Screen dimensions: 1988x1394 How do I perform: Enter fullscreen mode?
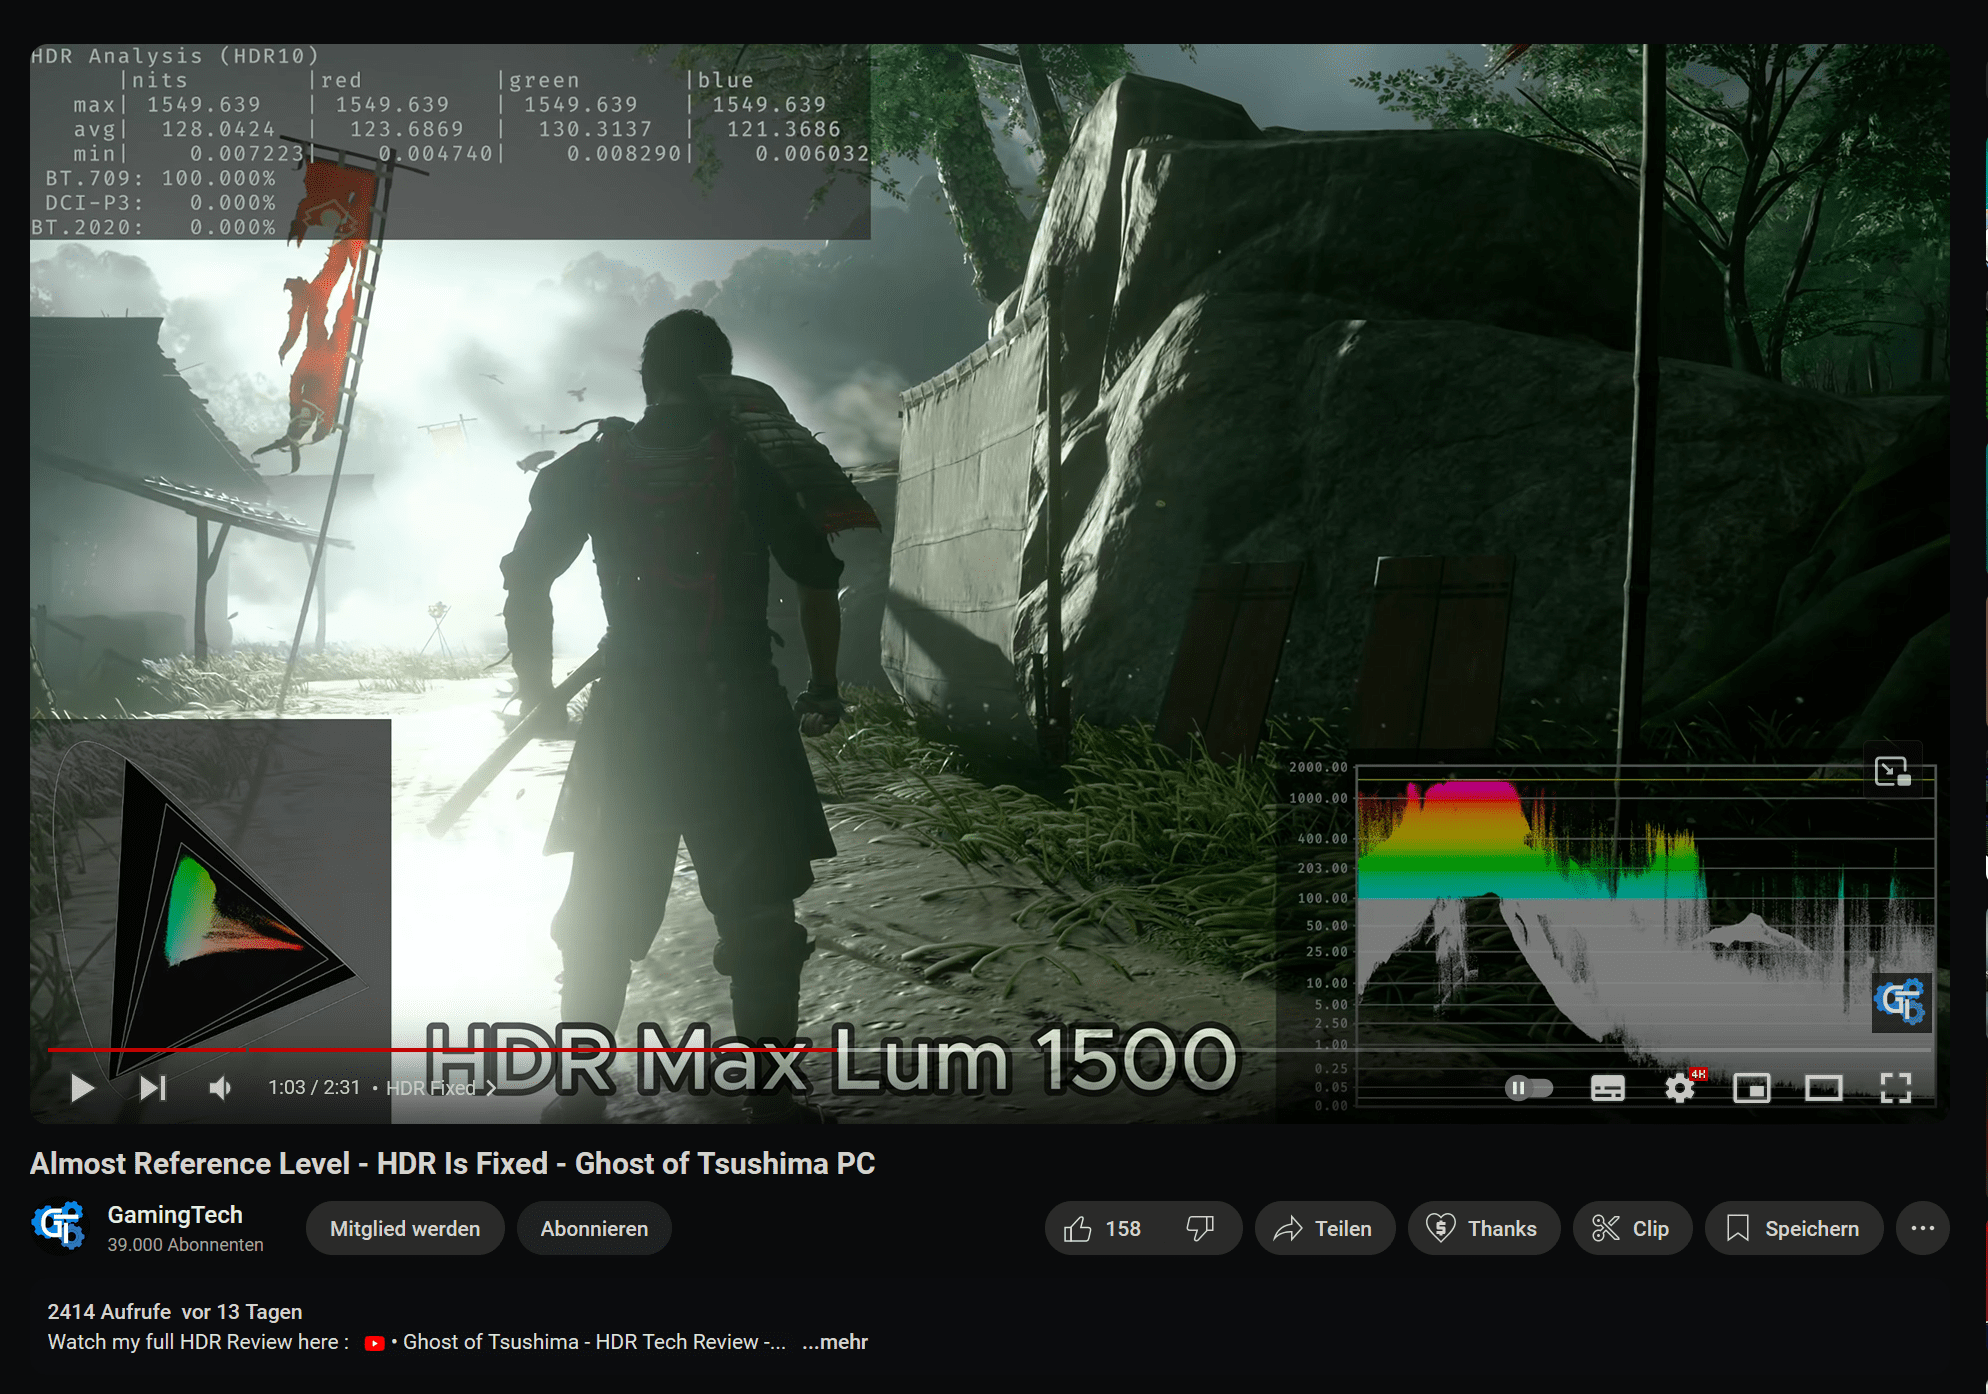coord(1895,1088)
